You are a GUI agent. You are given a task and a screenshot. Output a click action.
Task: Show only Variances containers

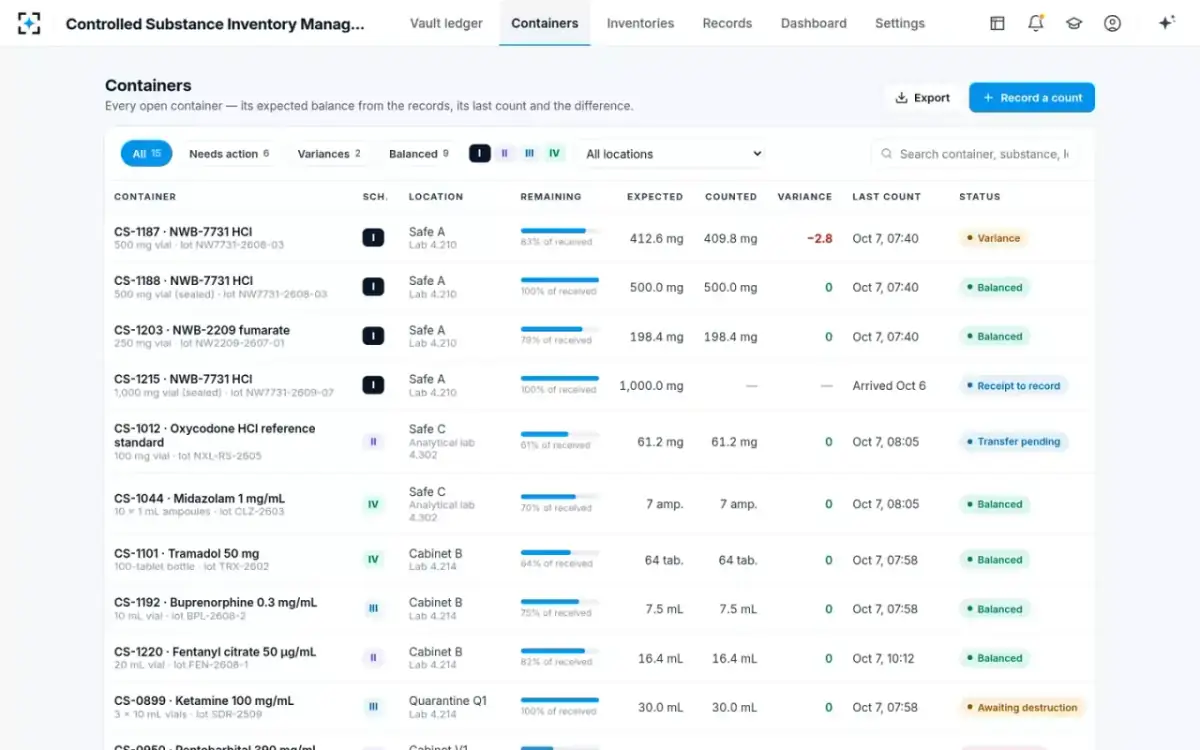[329, 153]
